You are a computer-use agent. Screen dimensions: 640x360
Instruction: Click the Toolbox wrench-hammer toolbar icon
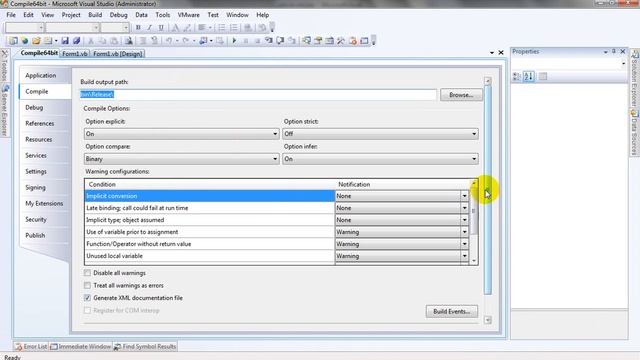(x=341, y=41)
